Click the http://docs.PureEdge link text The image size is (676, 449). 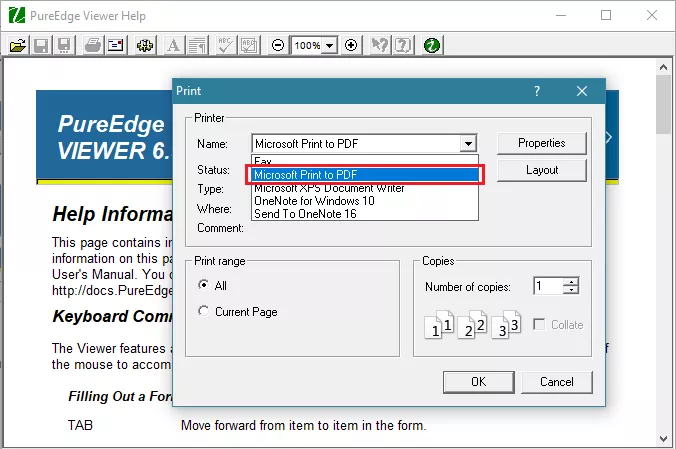tap(112, 291)
